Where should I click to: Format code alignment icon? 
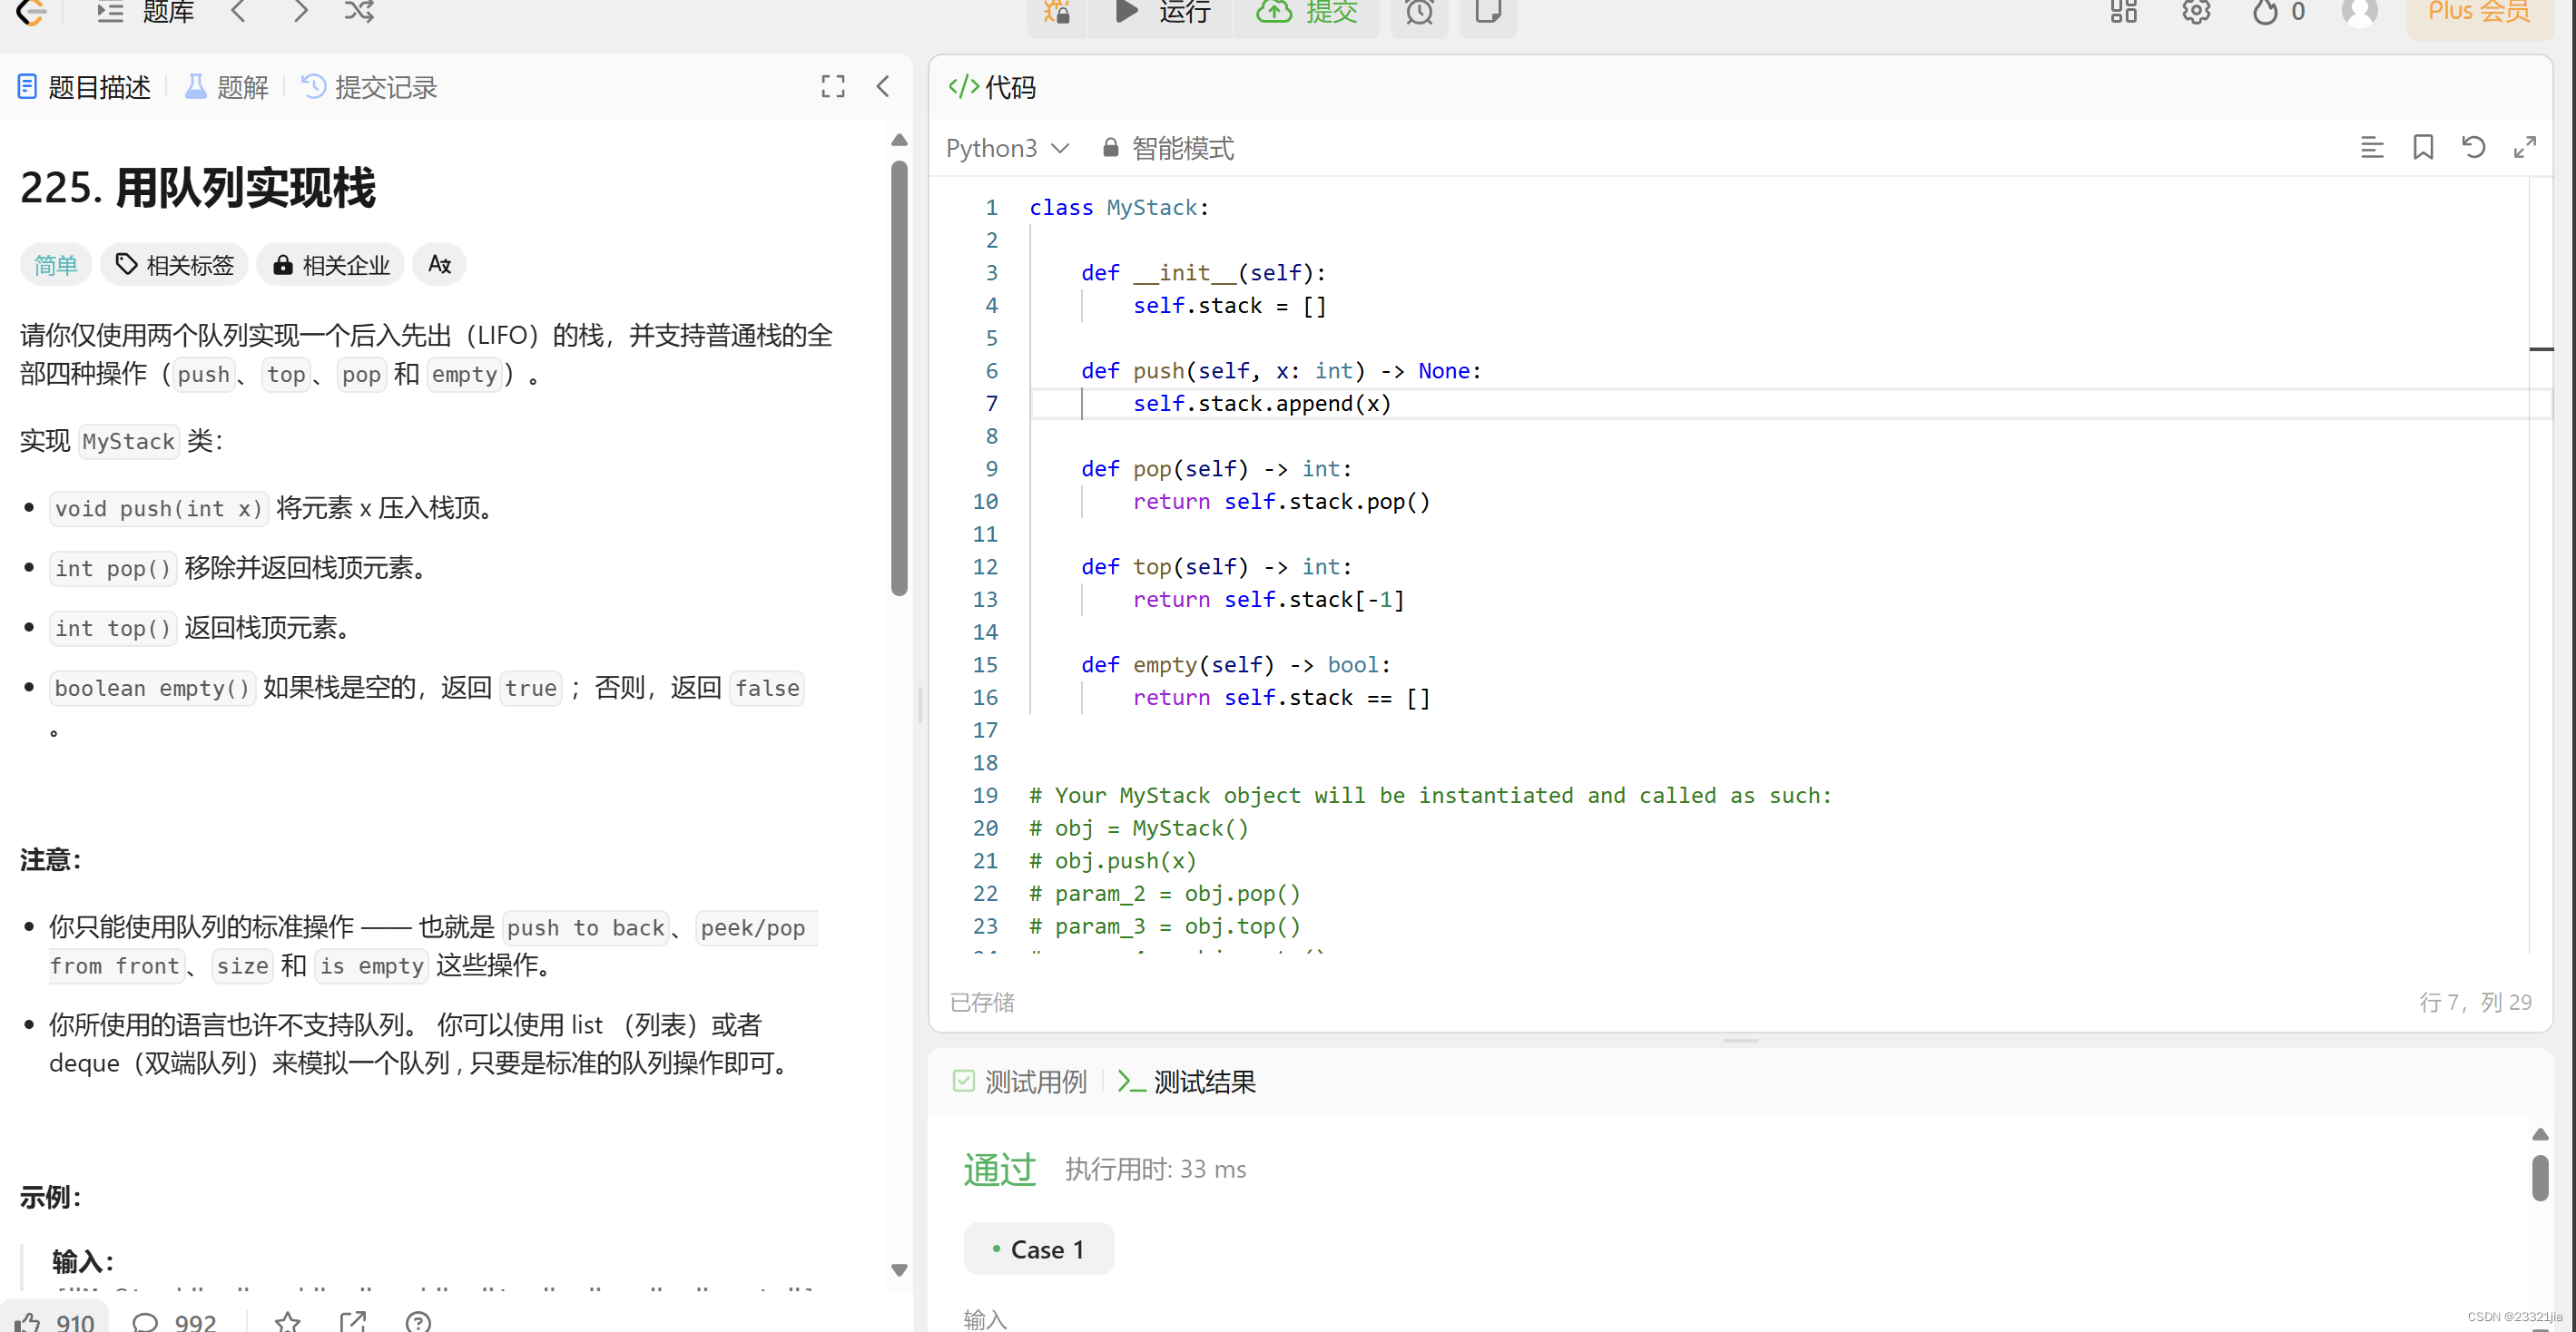pos(2372,148)
